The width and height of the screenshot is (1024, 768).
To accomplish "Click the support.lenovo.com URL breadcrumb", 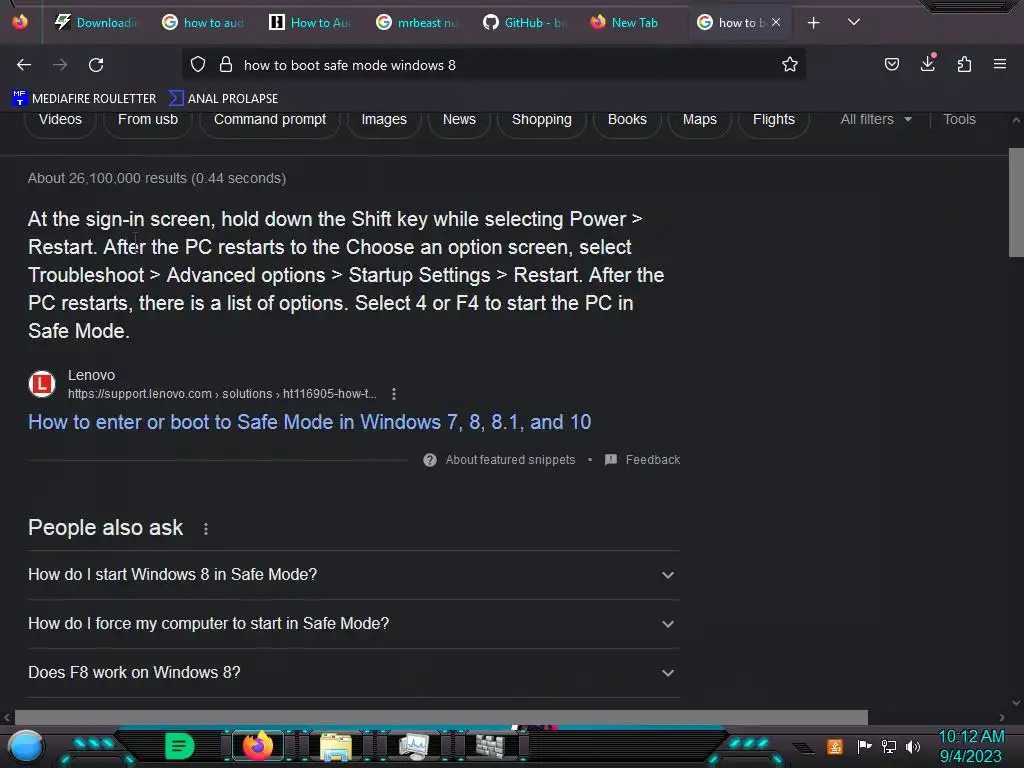I will tap(222, 394).
